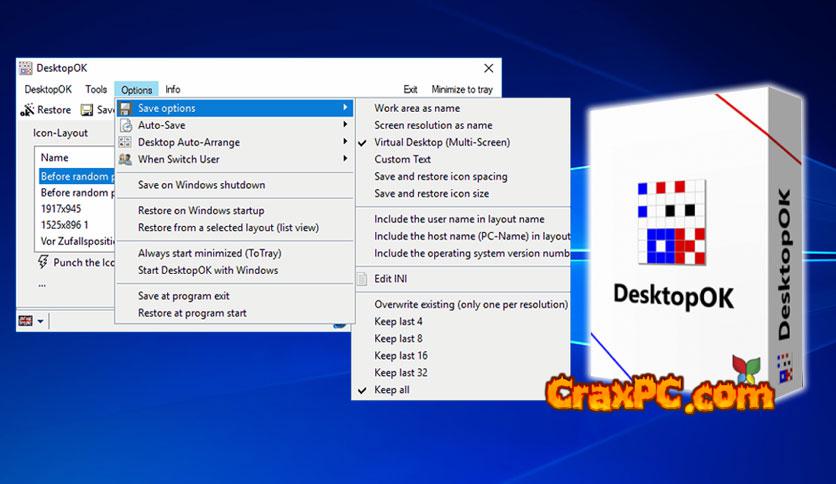The width and height of the screenshot is (836, 484).
Task: Open the Options menu
Action: click(136, 90)
